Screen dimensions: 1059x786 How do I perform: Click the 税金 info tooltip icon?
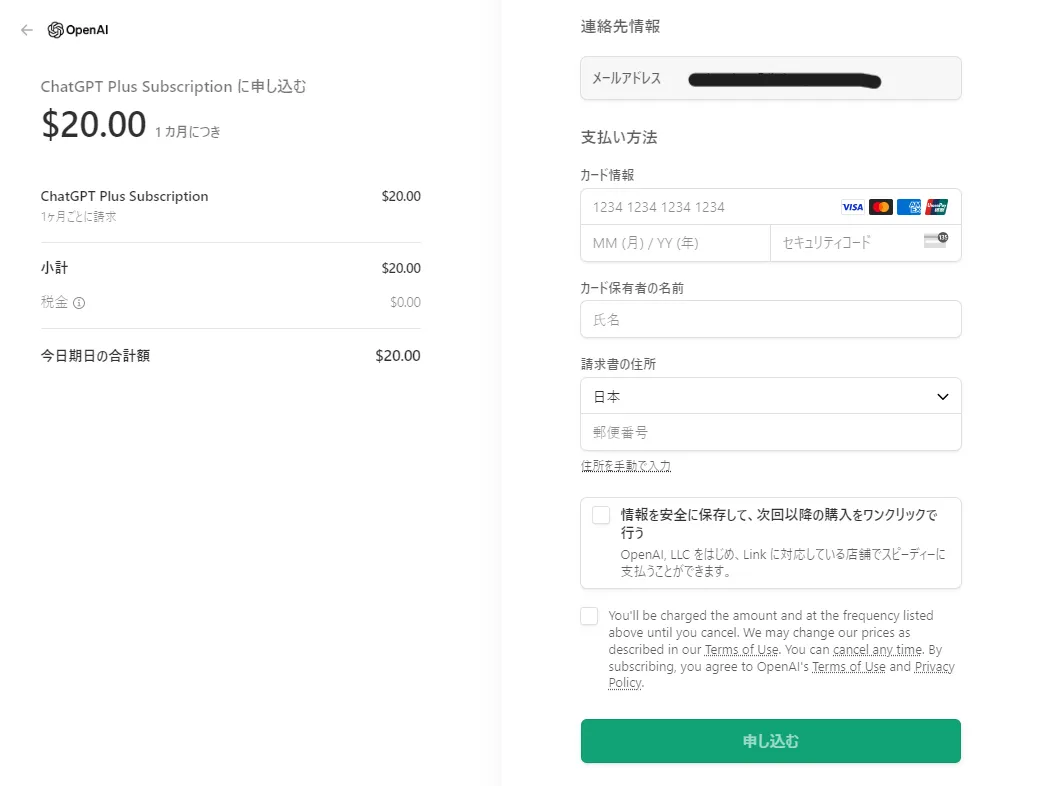(79, 302)
